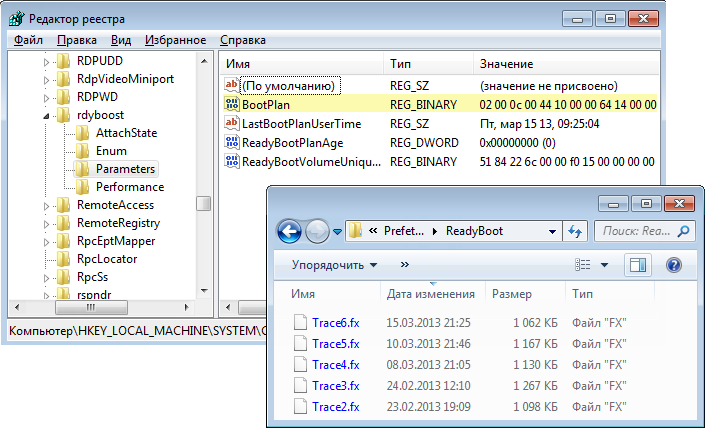Click the string icon of LastBootPlanUserTime
Viewport: 705px width, 428px height.
[232, 123]
